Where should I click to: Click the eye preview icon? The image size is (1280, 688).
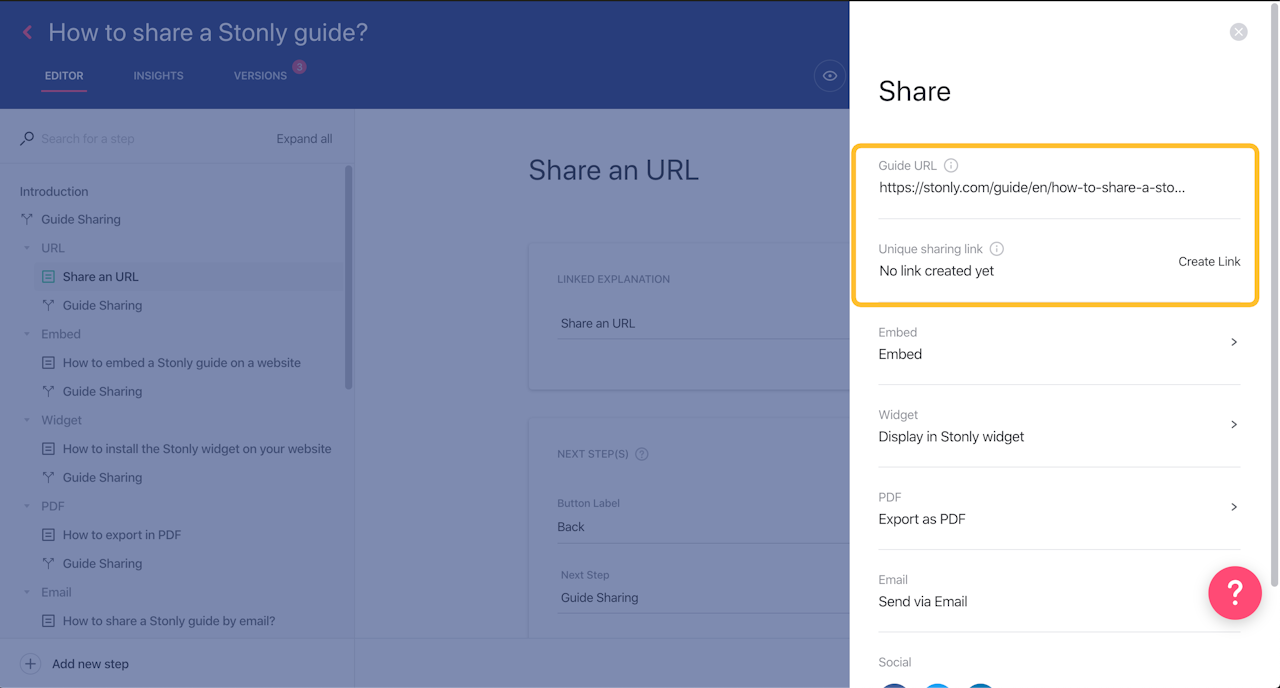click(829, 76)
